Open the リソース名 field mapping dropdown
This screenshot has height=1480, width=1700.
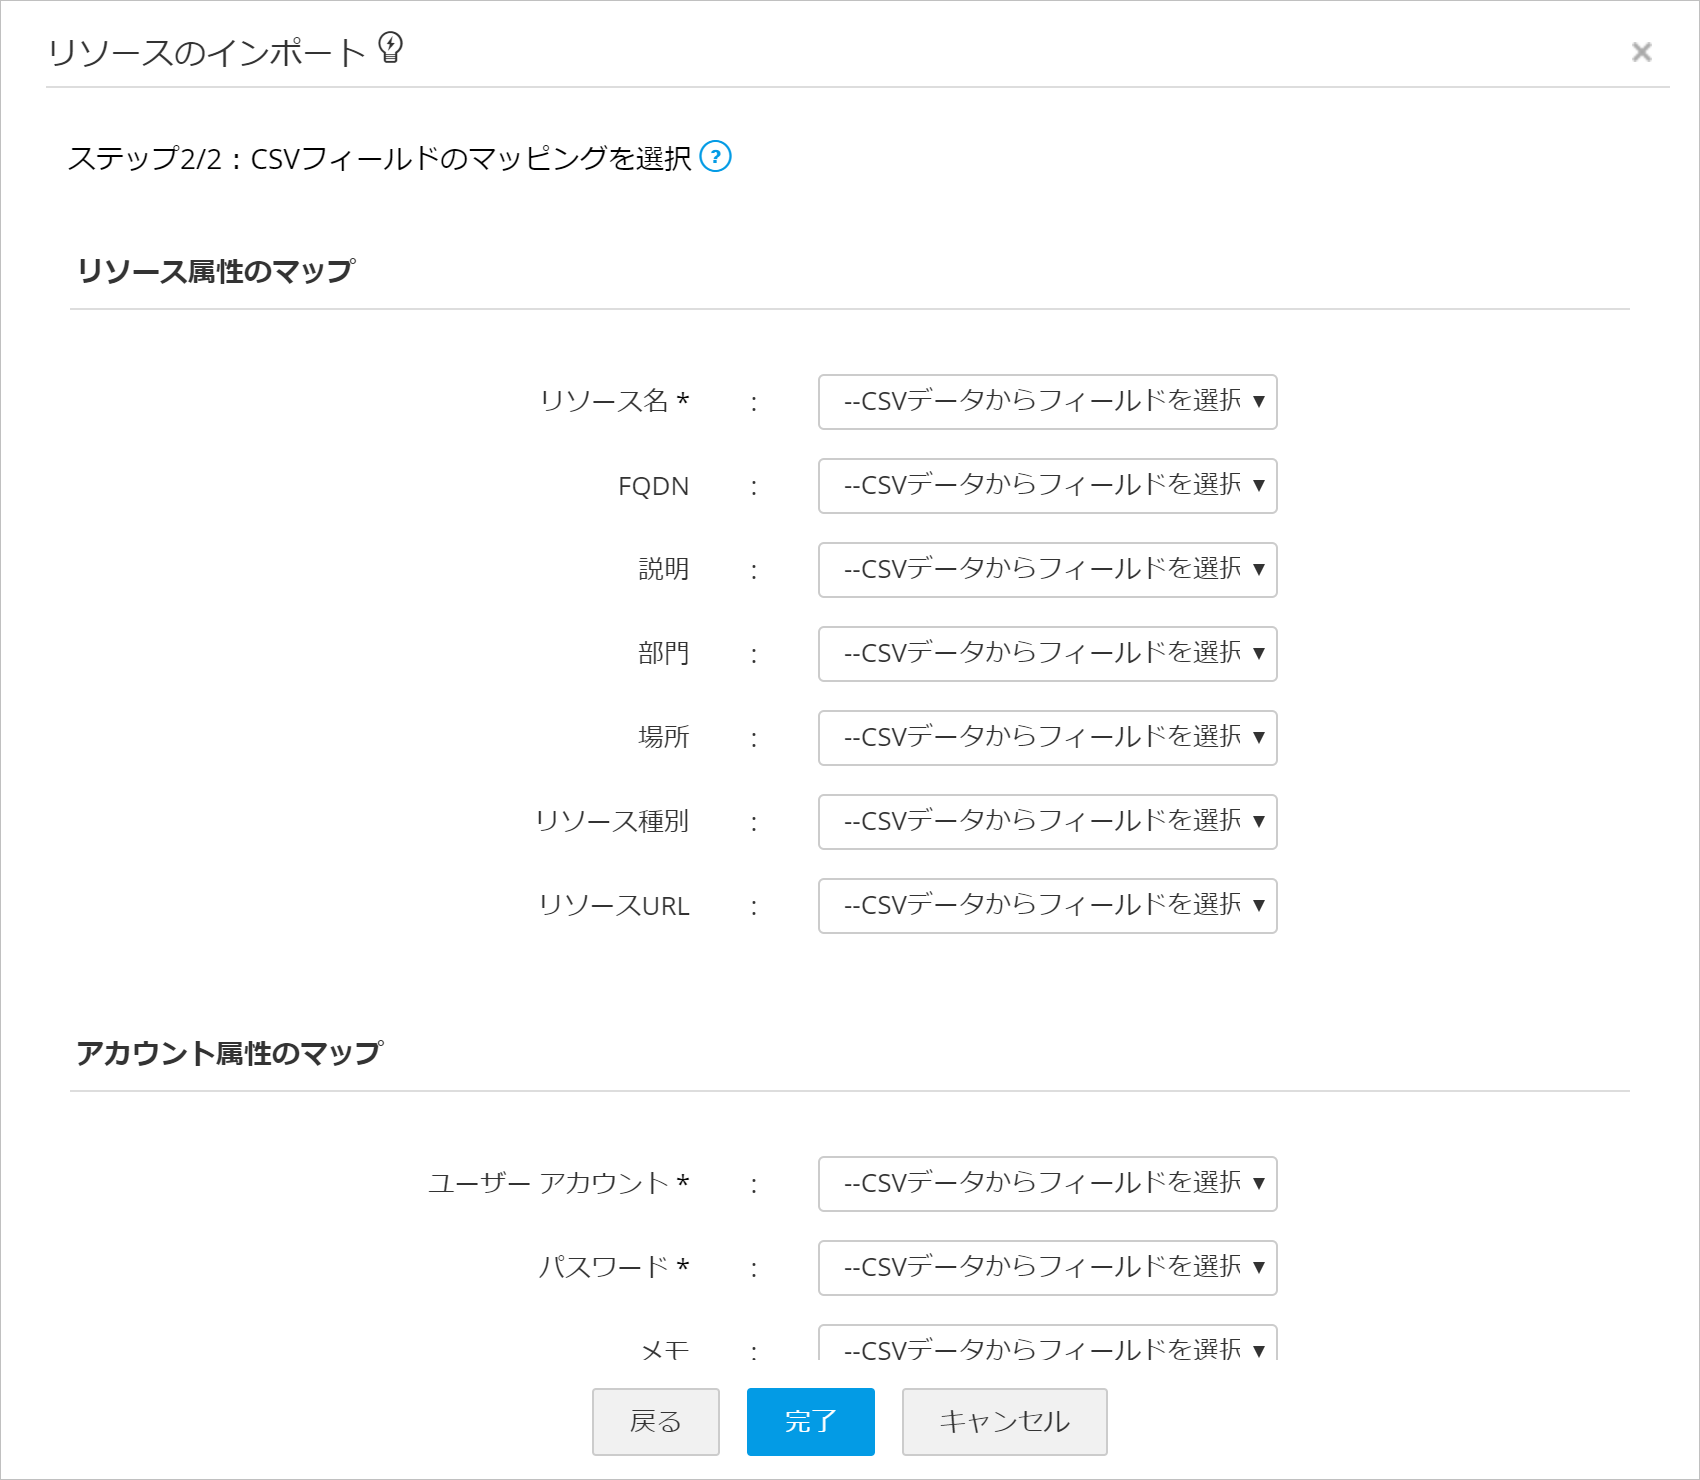point(1047,402)
